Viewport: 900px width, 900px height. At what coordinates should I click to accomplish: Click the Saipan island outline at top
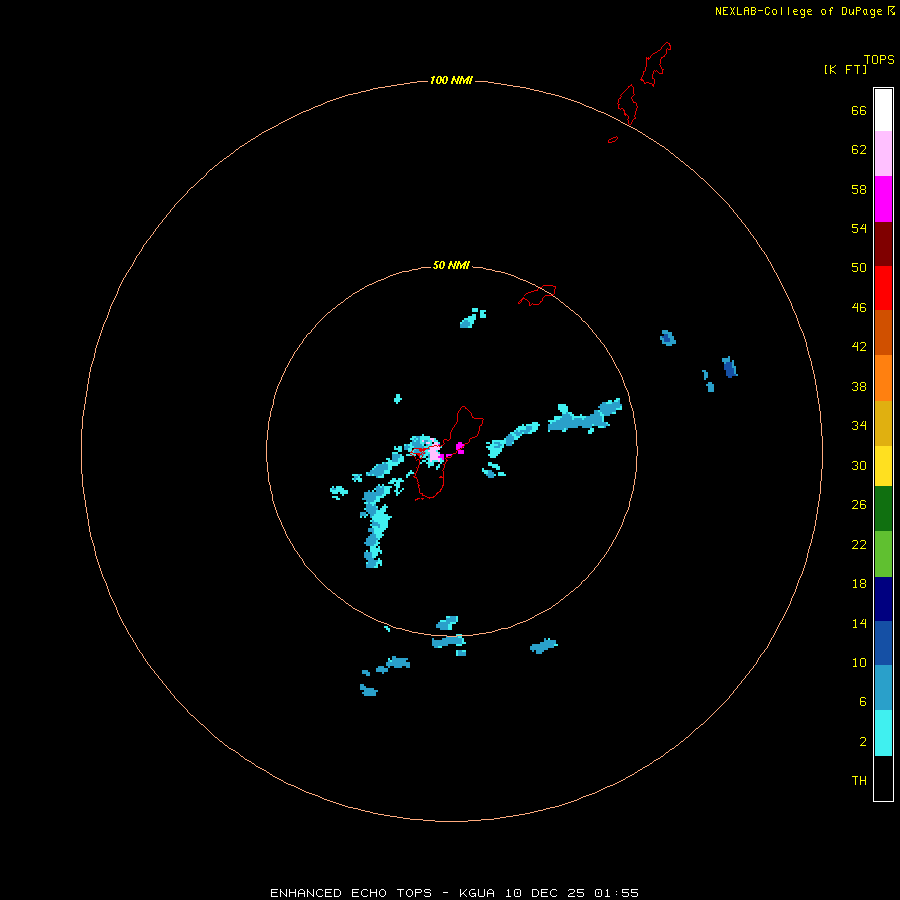(x=655, y=64)
